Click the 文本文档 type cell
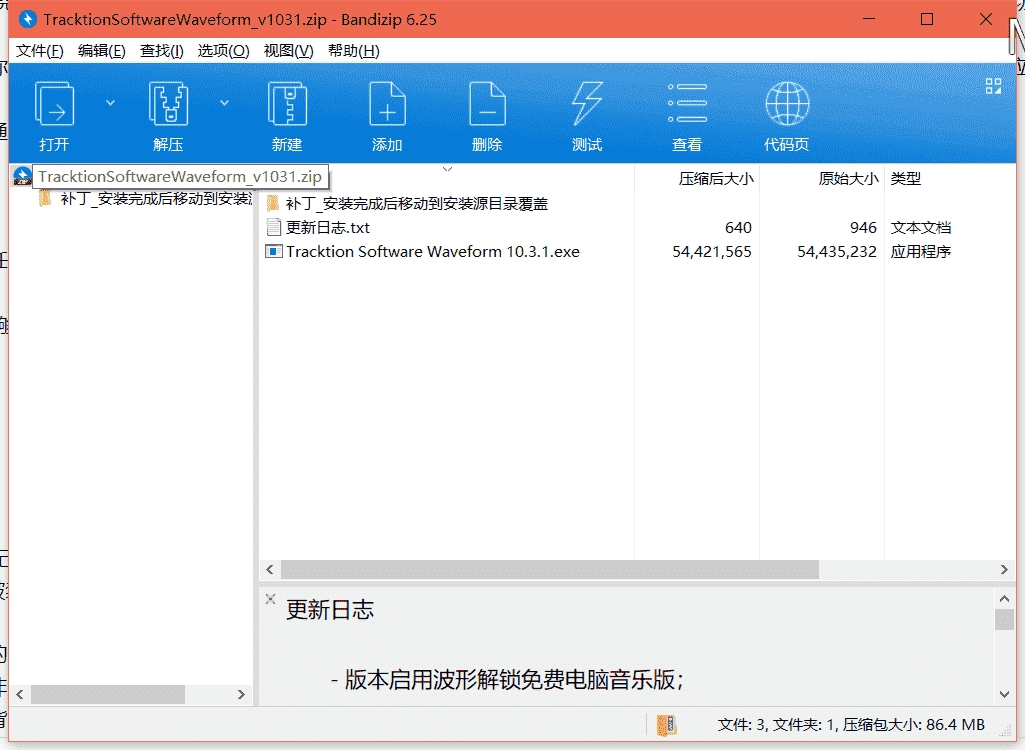 [920, 228]
